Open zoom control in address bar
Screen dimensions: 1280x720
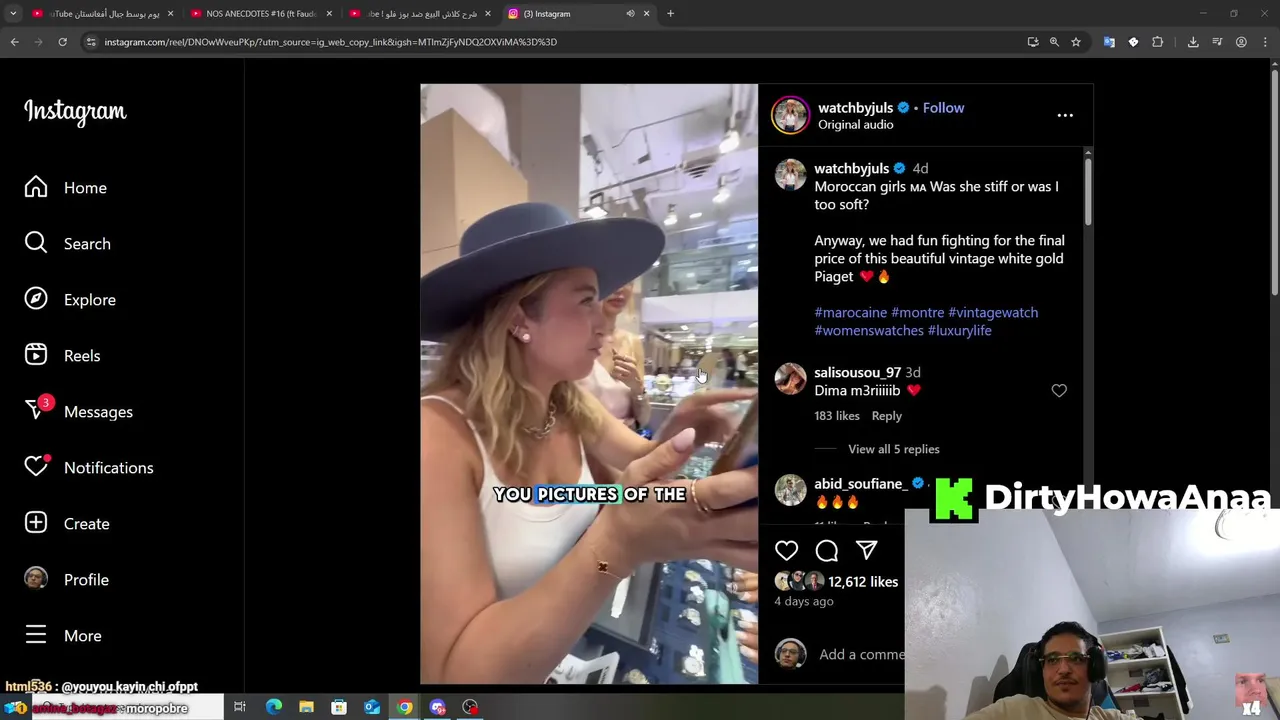1054,42
